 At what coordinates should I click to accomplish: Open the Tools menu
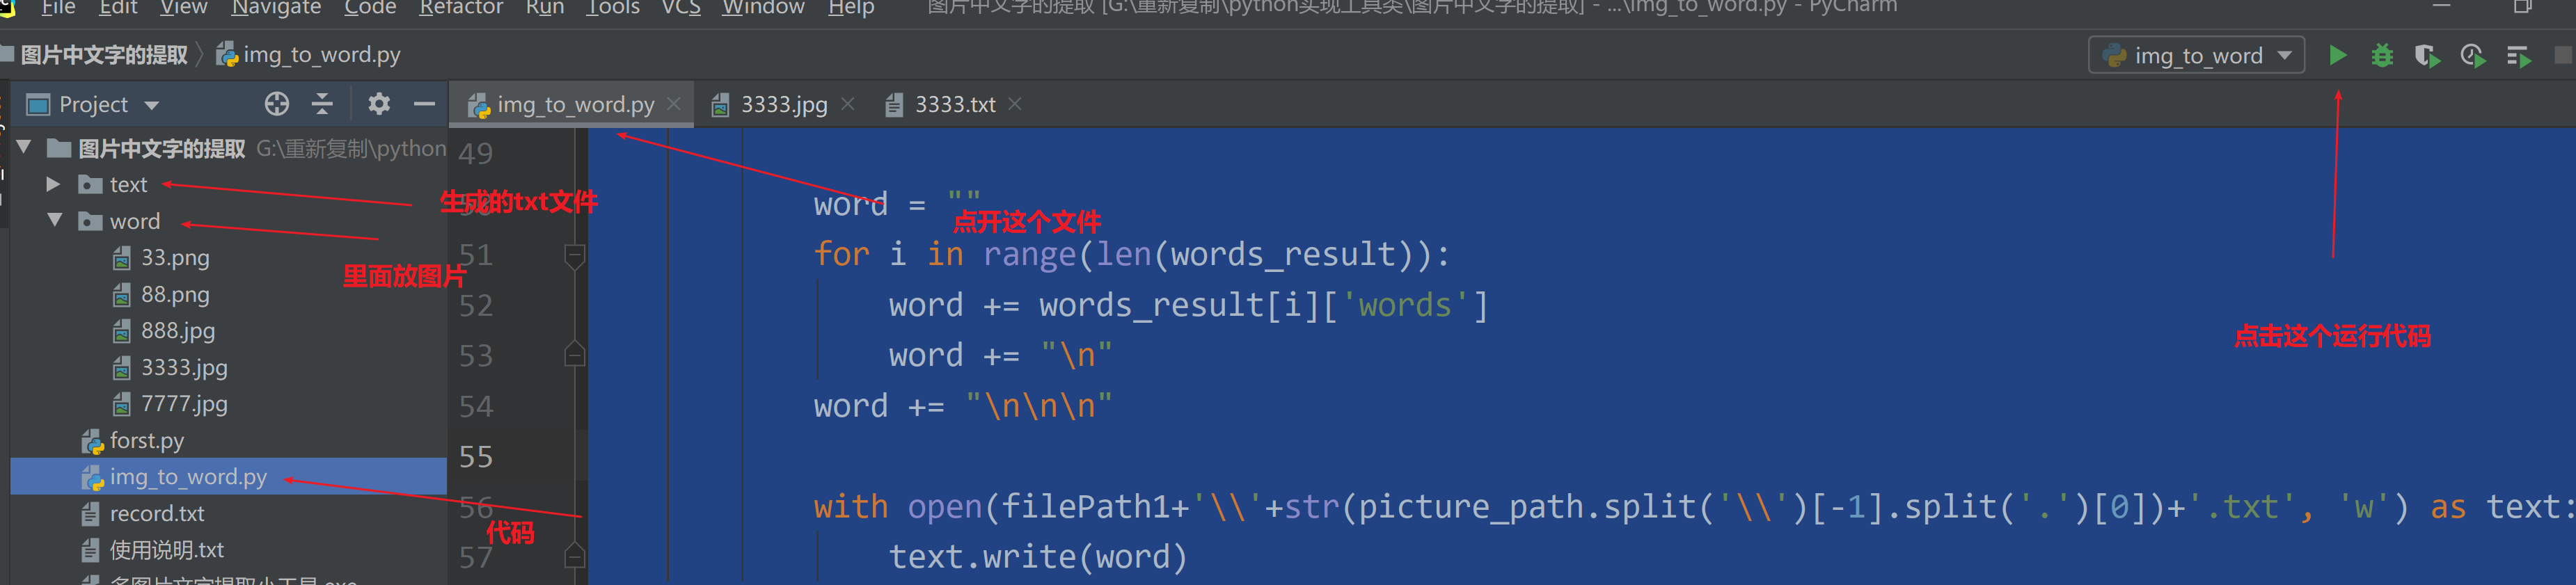[612, 8]
